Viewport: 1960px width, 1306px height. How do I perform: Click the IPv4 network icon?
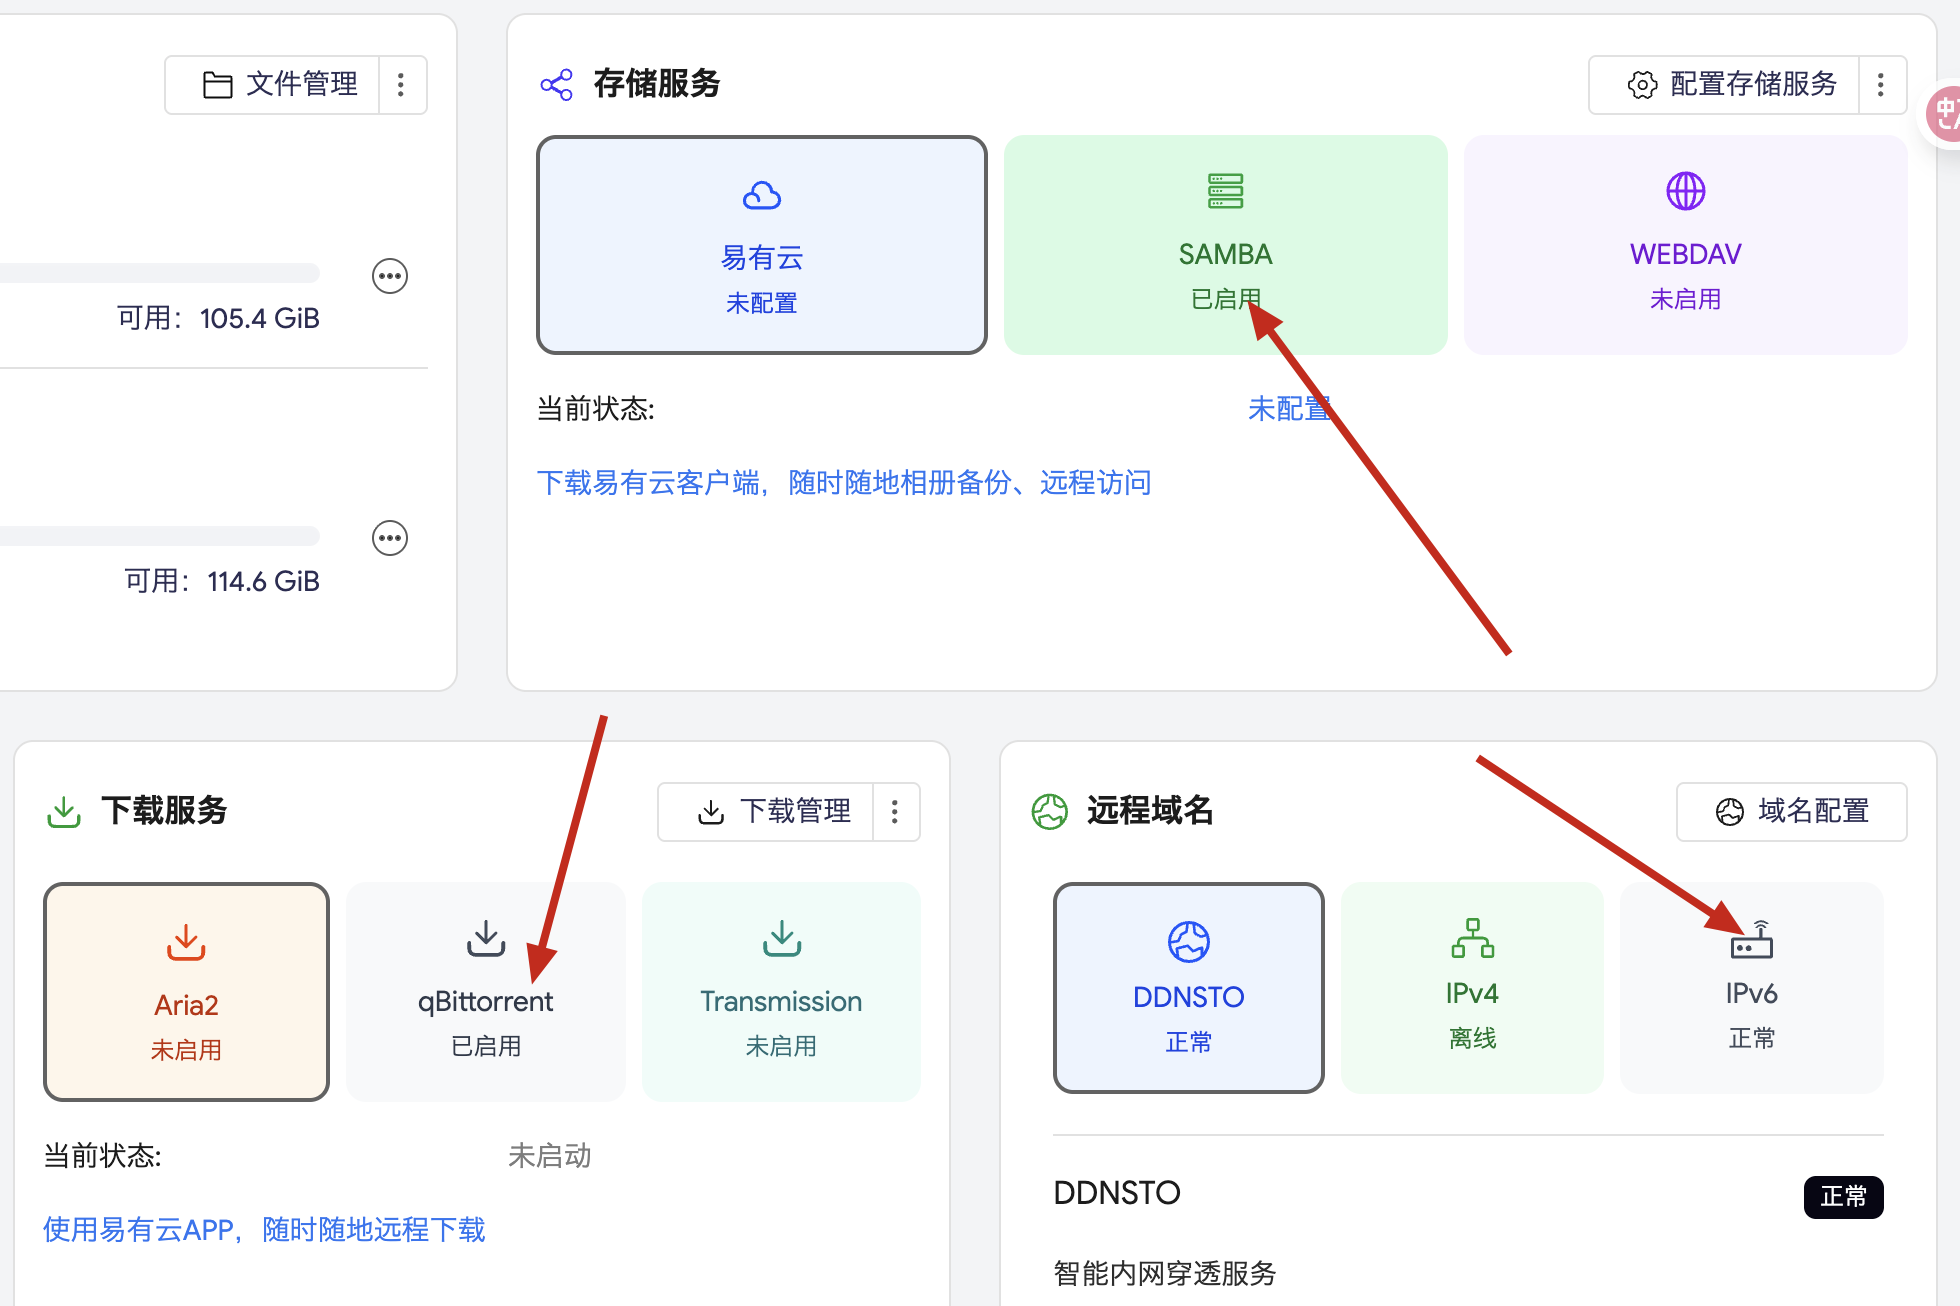[1472, 938]
